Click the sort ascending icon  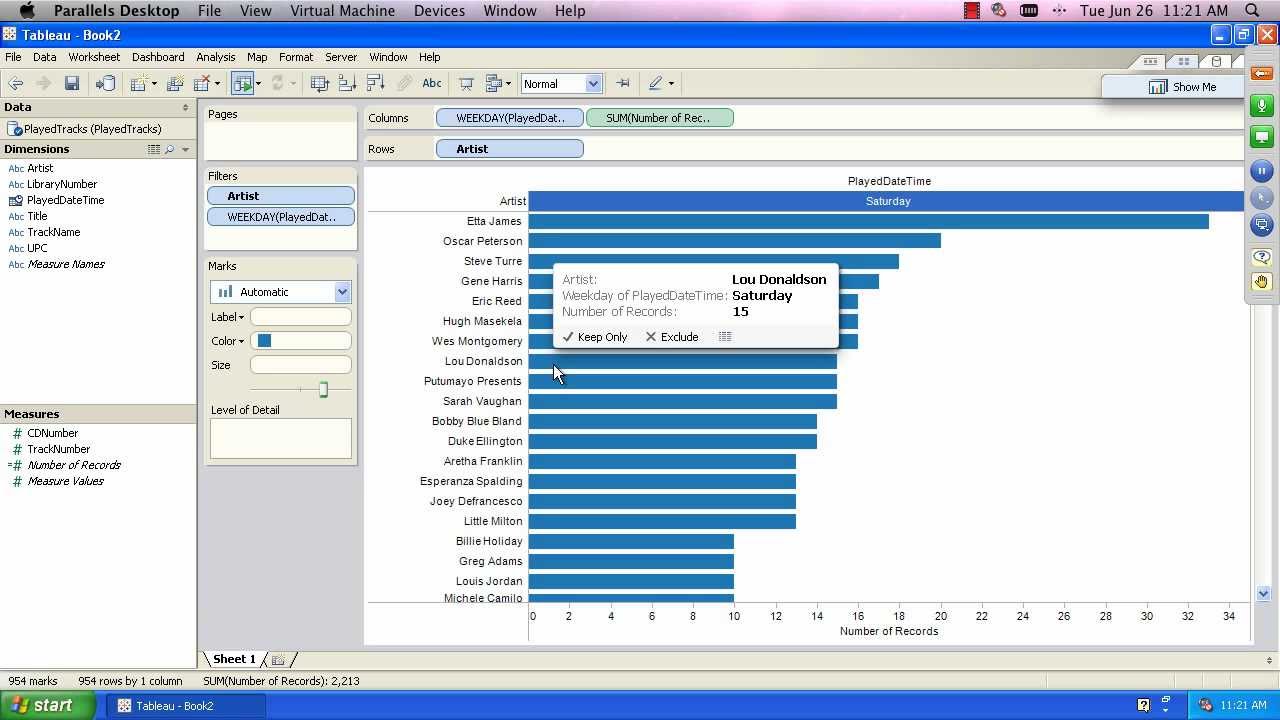coord(348,84)
